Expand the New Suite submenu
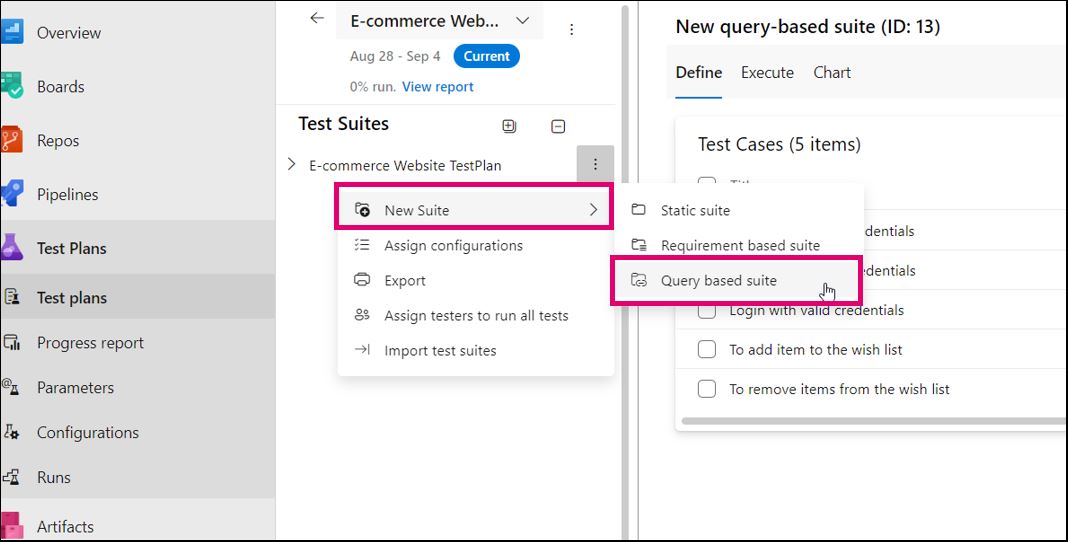This screenshot has width=1068, height=542. [474, 210]
